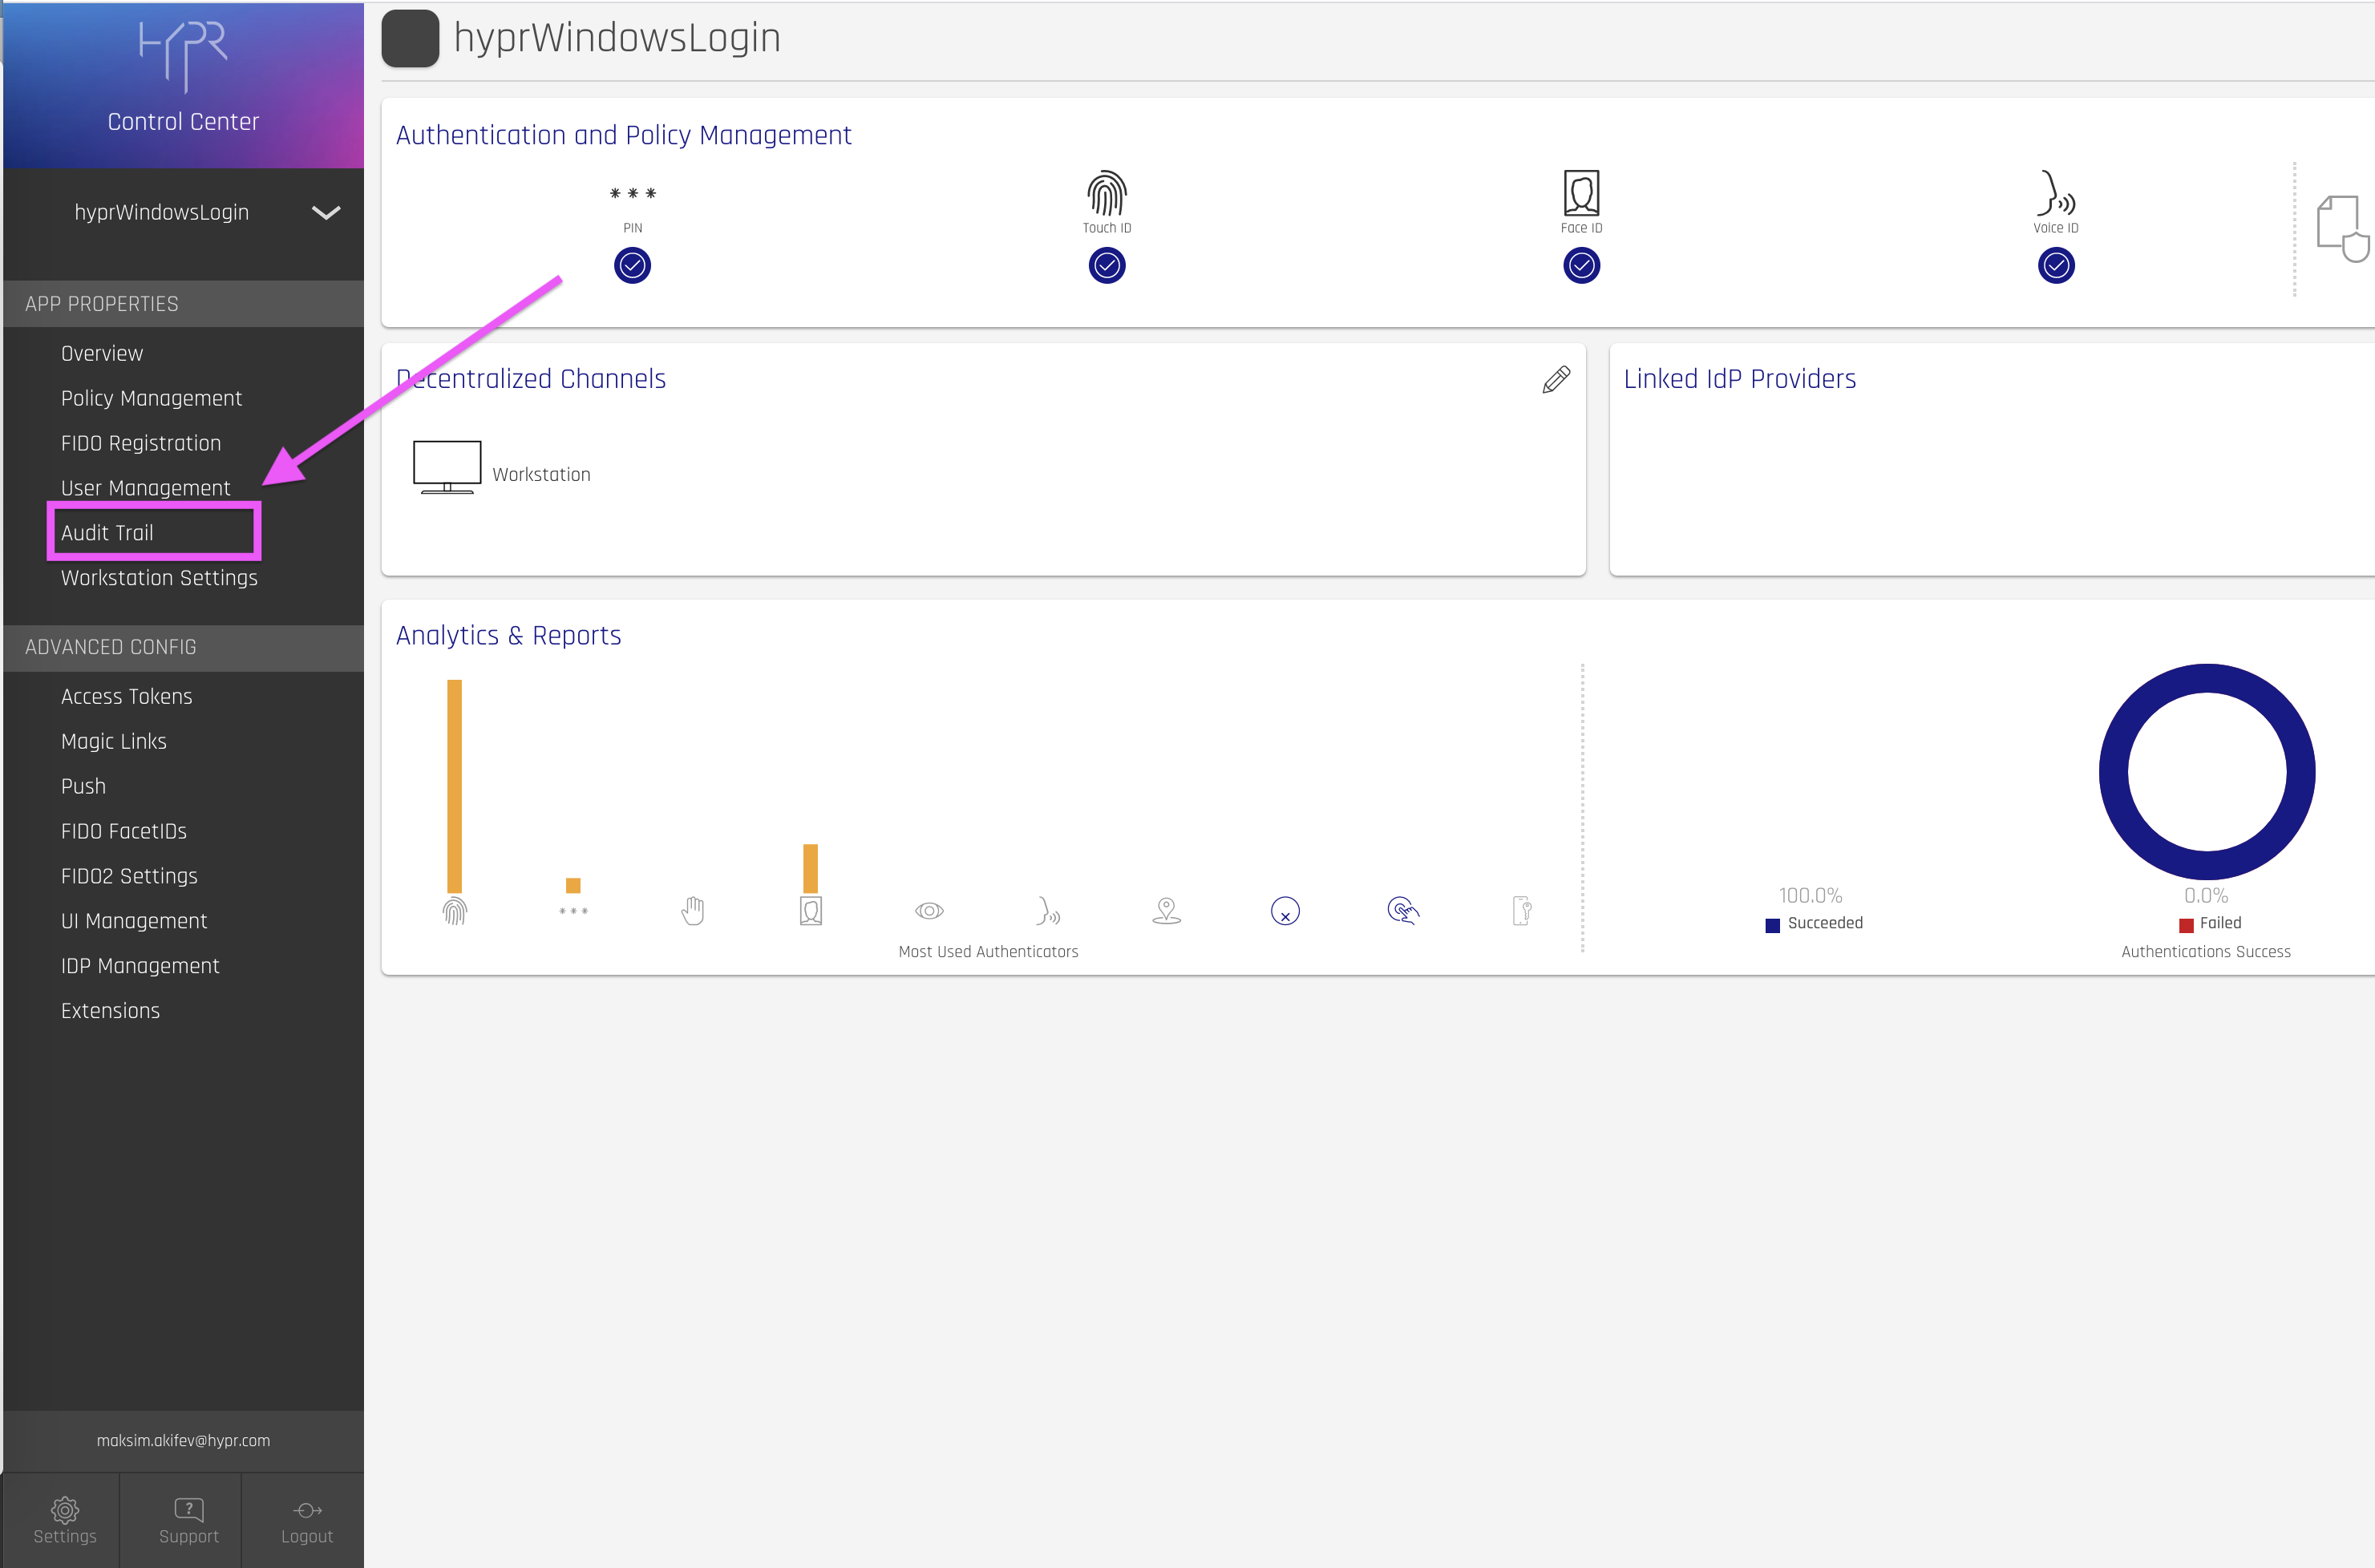Open the Support help button
This screenshot has width=2375, height=1568.
click(188, 1520)
